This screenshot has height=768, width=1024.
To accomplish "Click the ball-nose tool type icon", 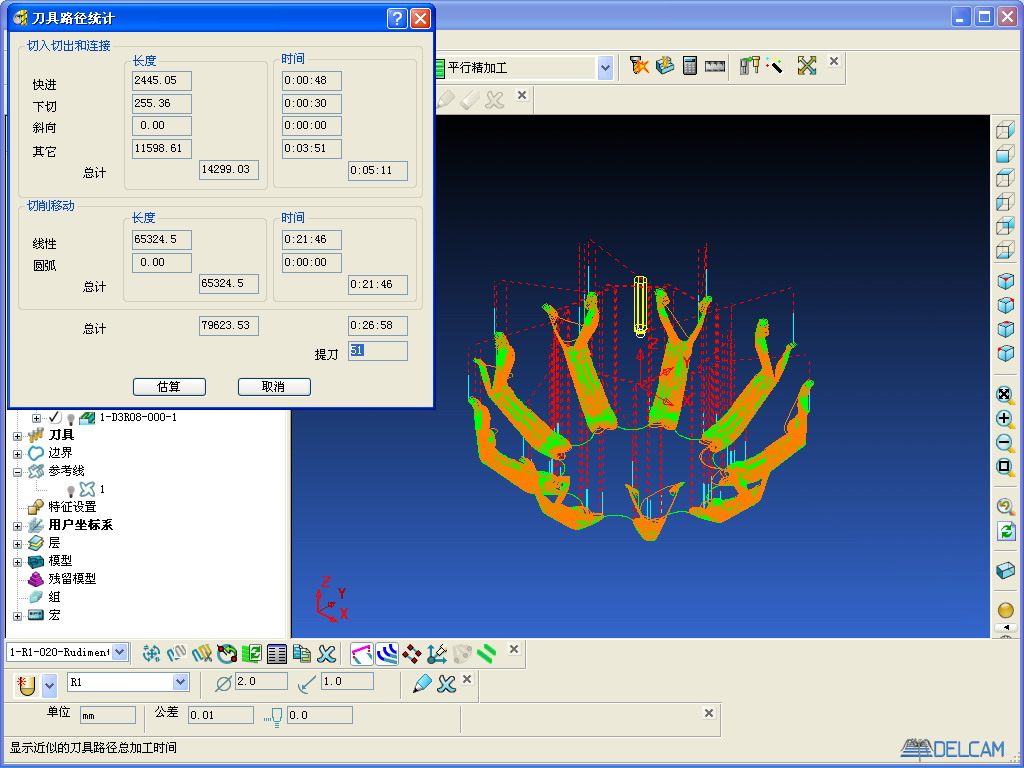I will (27, 685).
